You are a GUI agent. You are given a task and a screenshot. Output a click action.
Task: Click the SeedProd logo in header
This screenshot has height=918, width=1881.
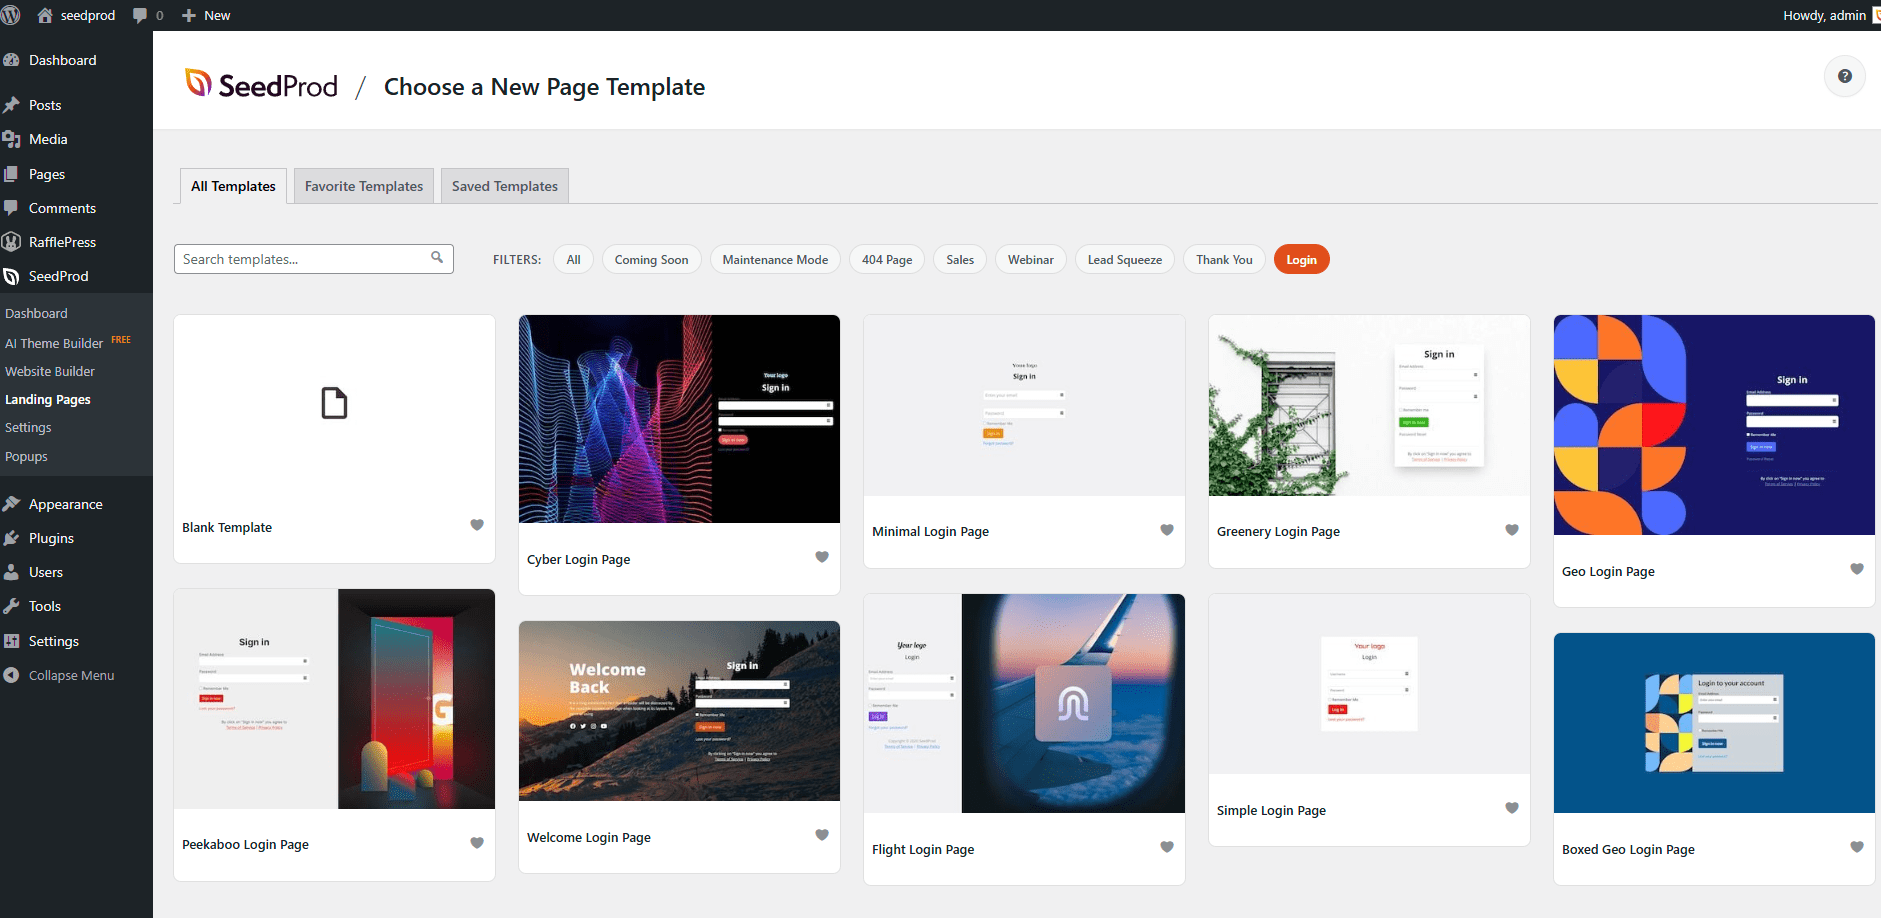click(262, 86)
